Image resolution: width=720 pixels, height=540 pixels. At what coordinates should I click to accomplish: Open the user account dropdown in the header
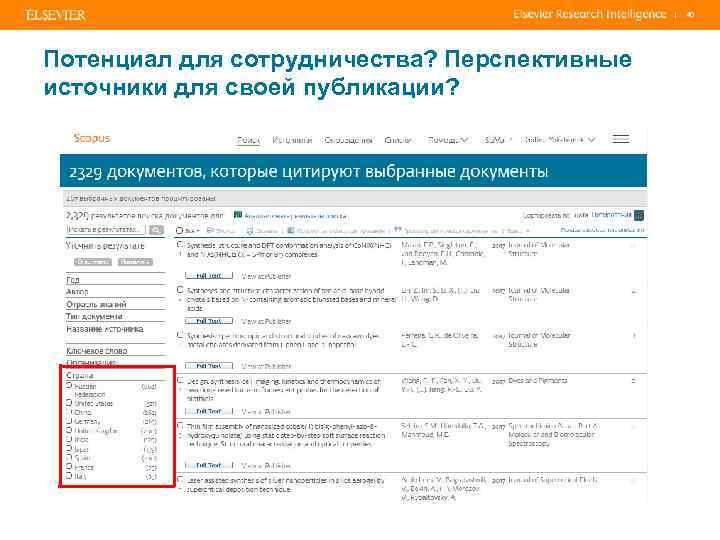coord(558,139)
